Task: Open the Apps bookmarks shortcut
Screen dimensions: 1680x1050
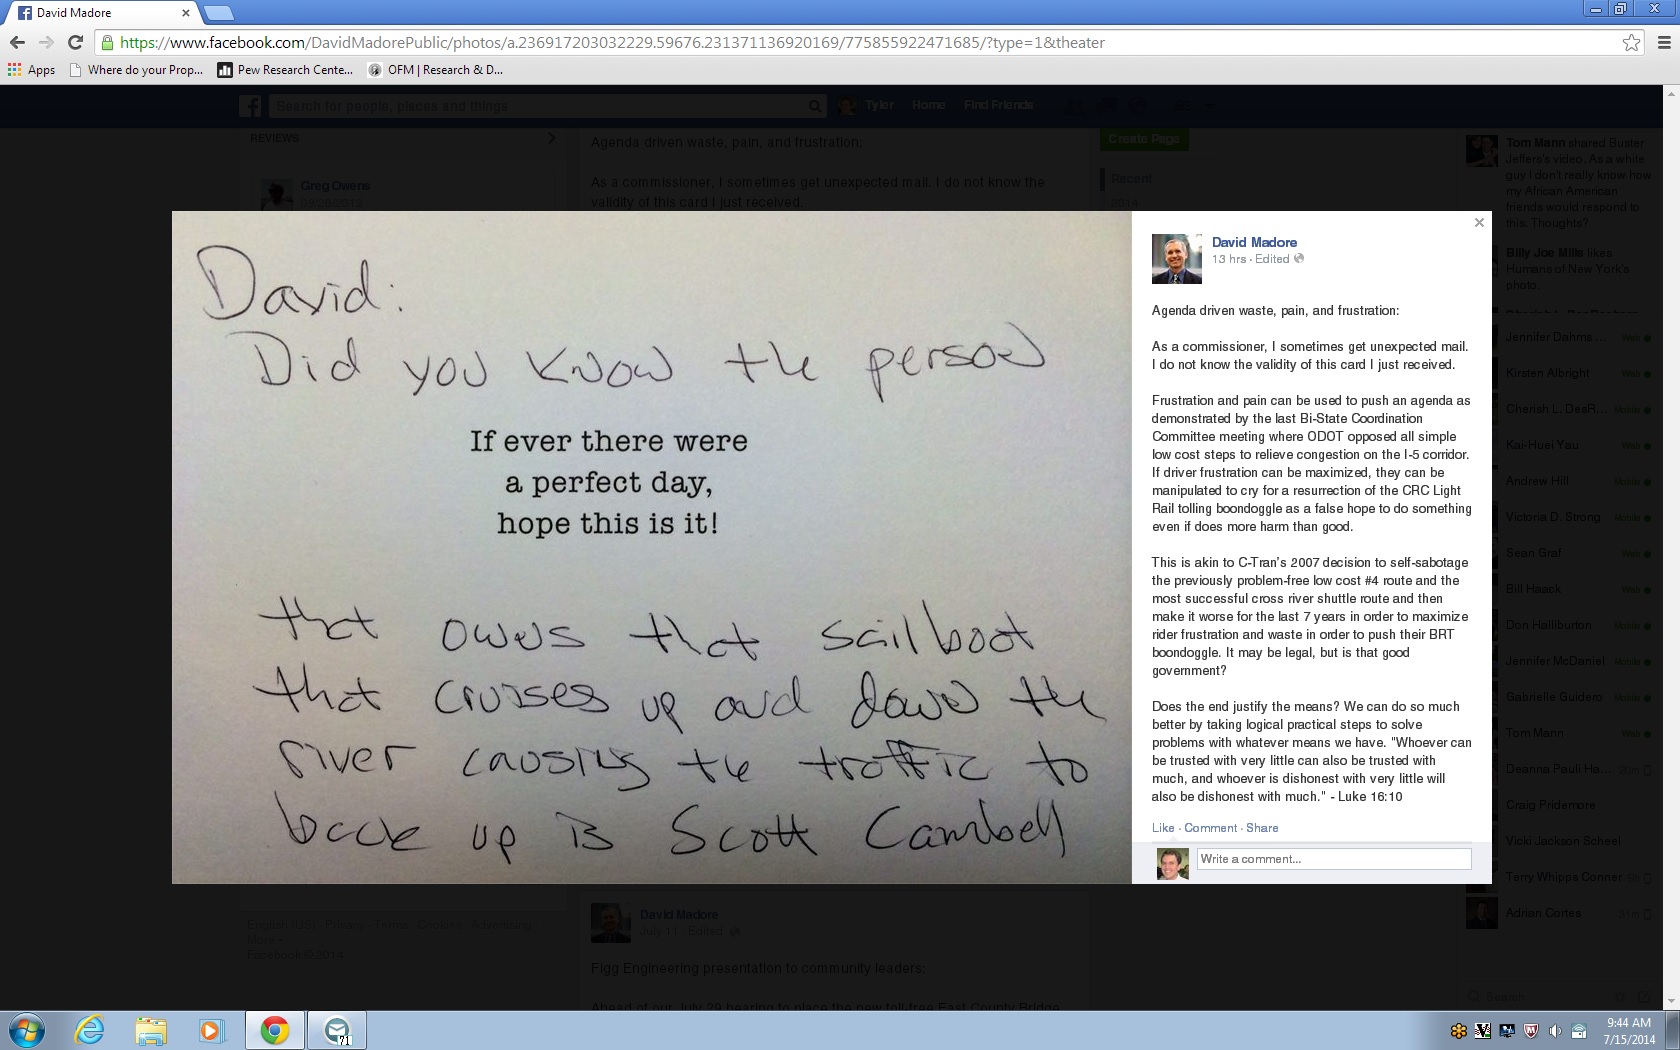Action: point(32,70)
